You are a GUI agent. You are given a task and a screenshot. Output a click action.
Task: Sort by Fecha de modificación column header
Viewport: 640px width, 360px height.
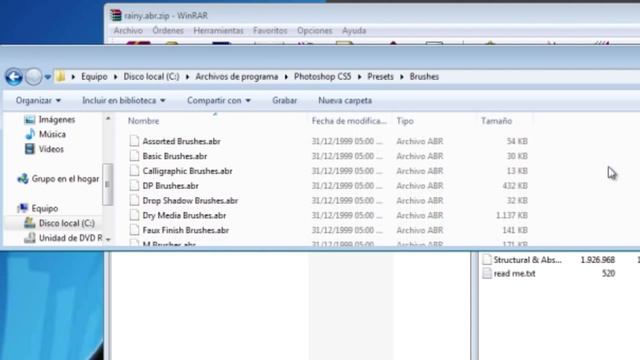click(x=349, y=121)
